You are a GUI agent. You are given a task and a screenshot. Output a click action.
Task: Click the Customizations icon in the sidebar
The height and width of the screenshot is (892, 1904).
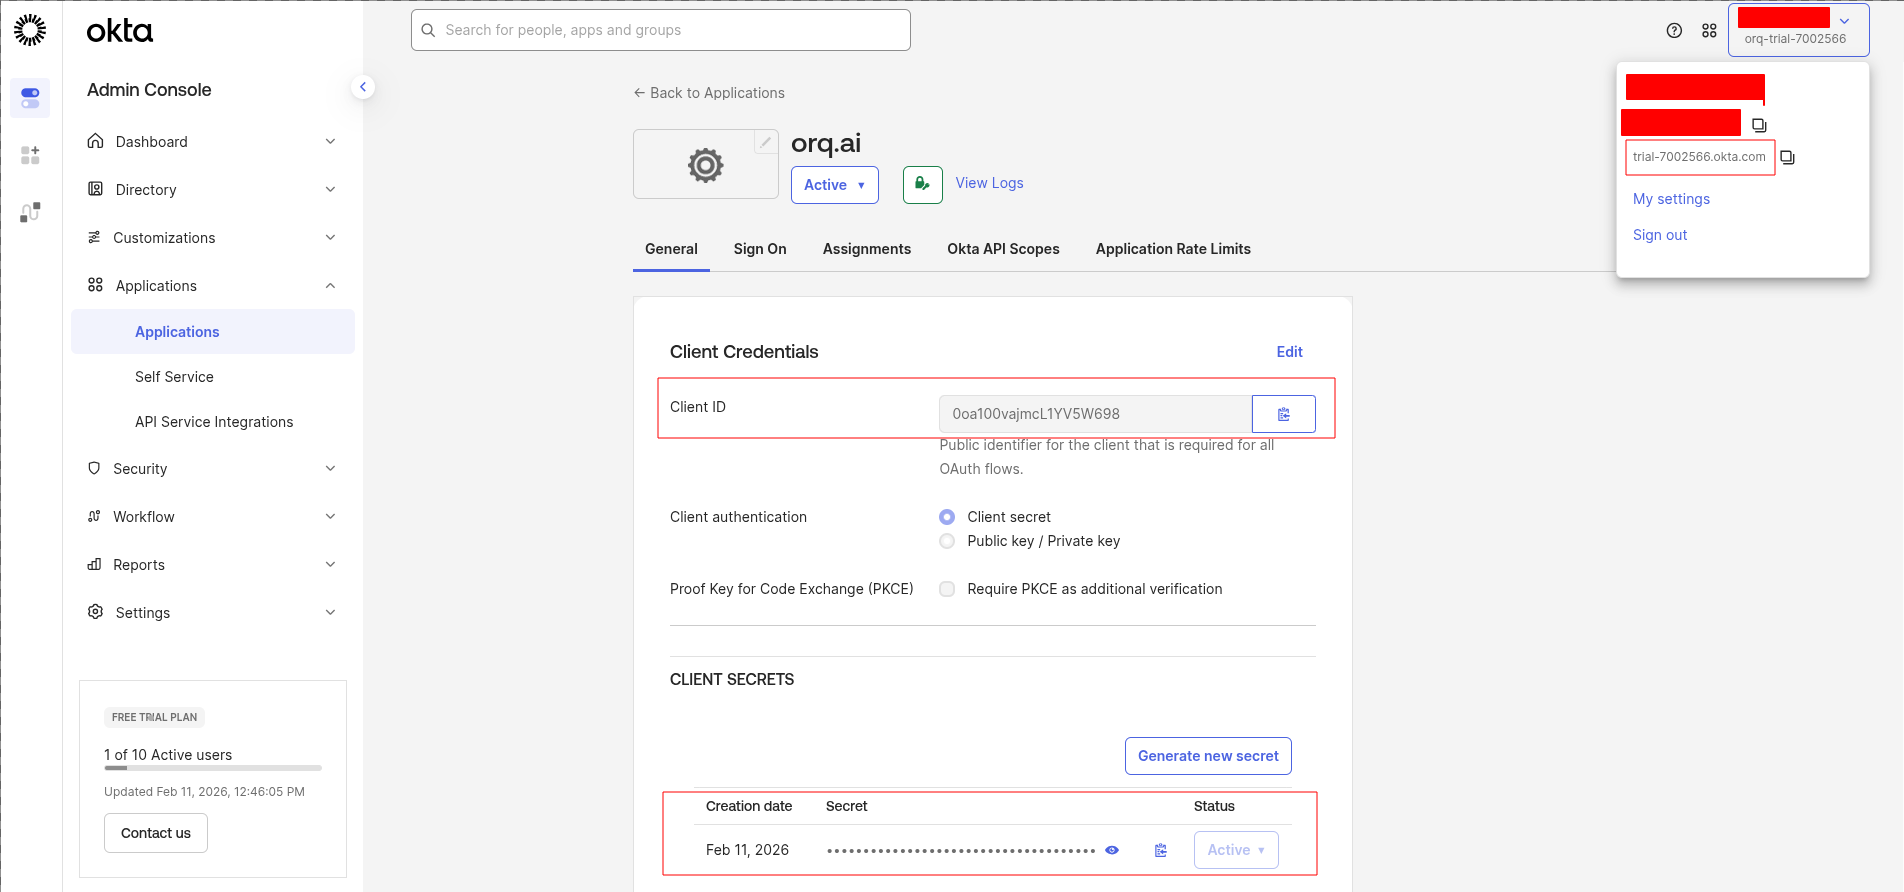(94, 237)
